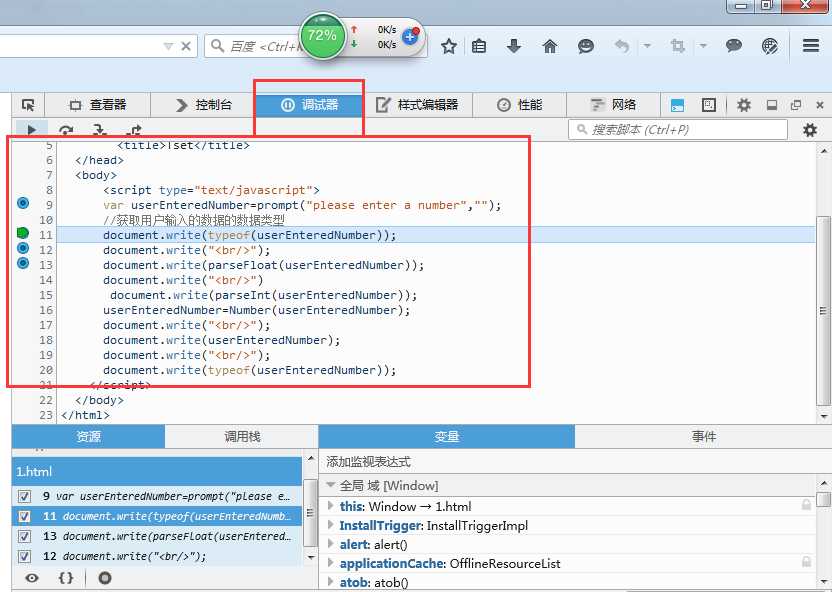This screenshot has width=832, height=592.
Task: Click the undo arrow toolbar icon
Action: click(621, 46)
